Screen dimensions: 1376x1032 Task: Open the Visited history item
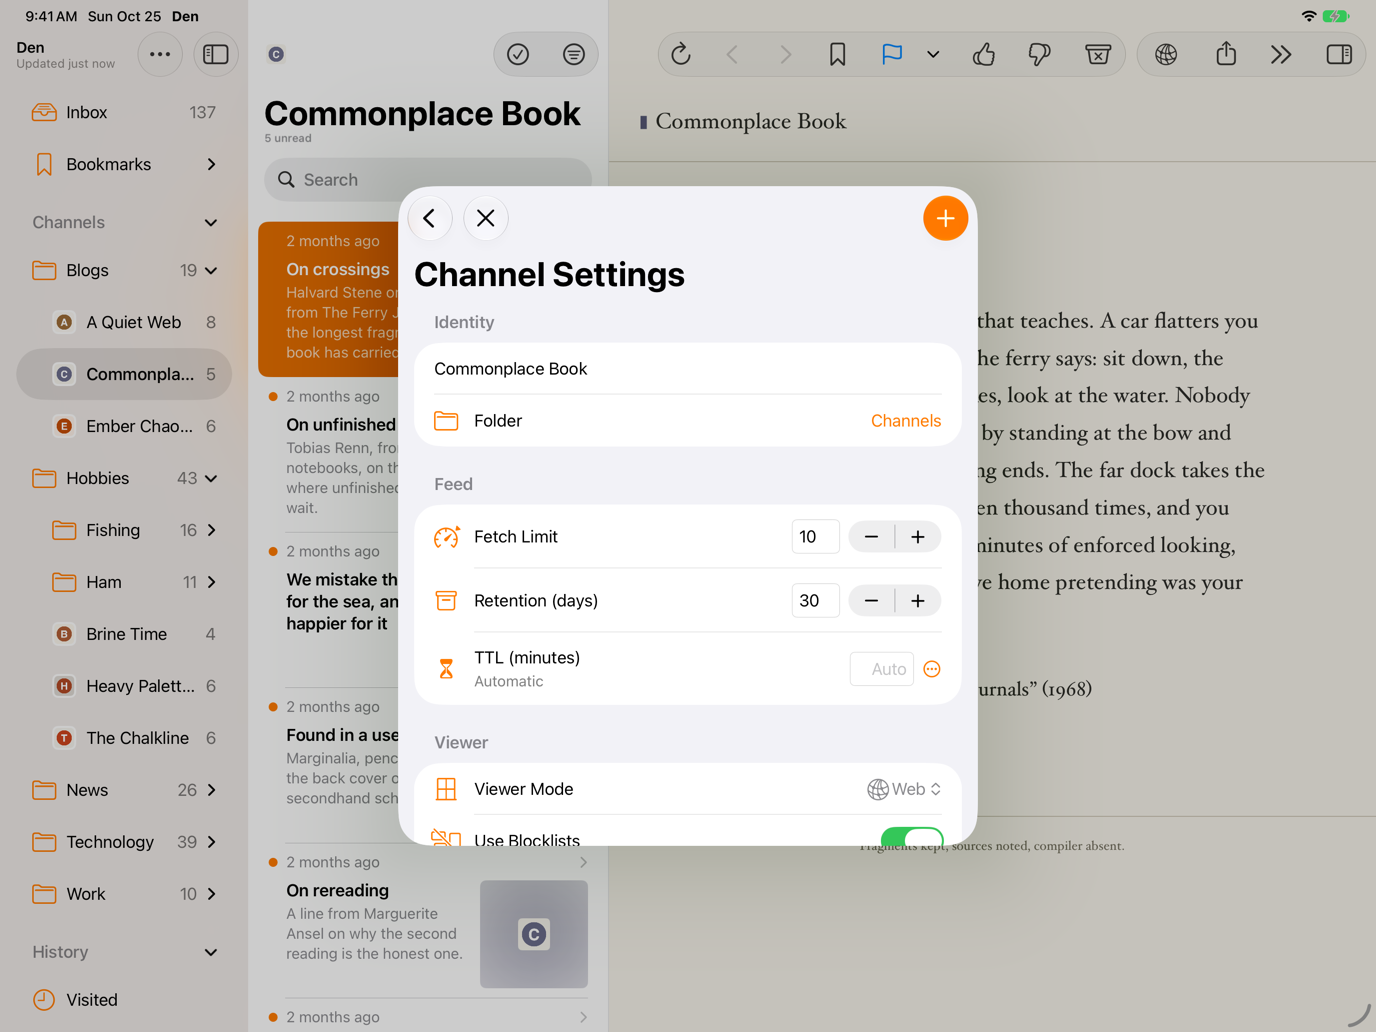tap(124, 1000)
